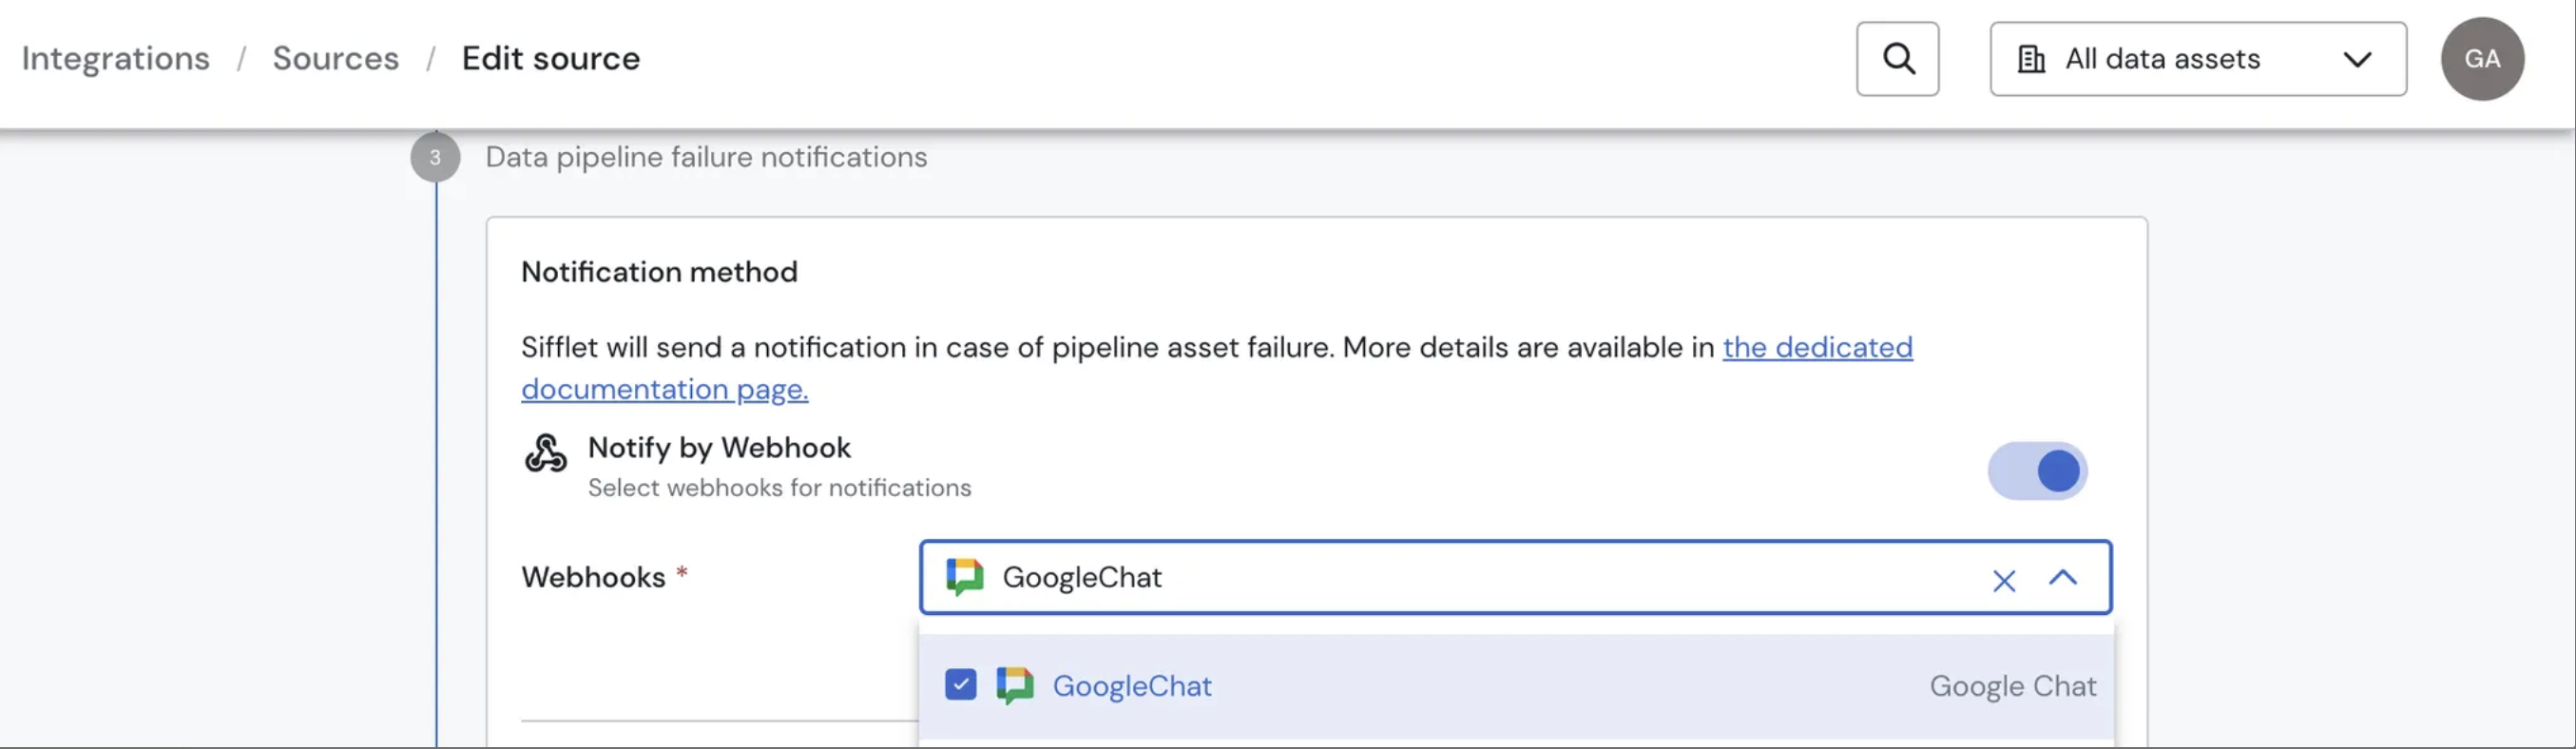Screen dimensions: 2576x749
Task: Uncheck the GoogleChat checkbox
Action: click(x=960, y=685)
